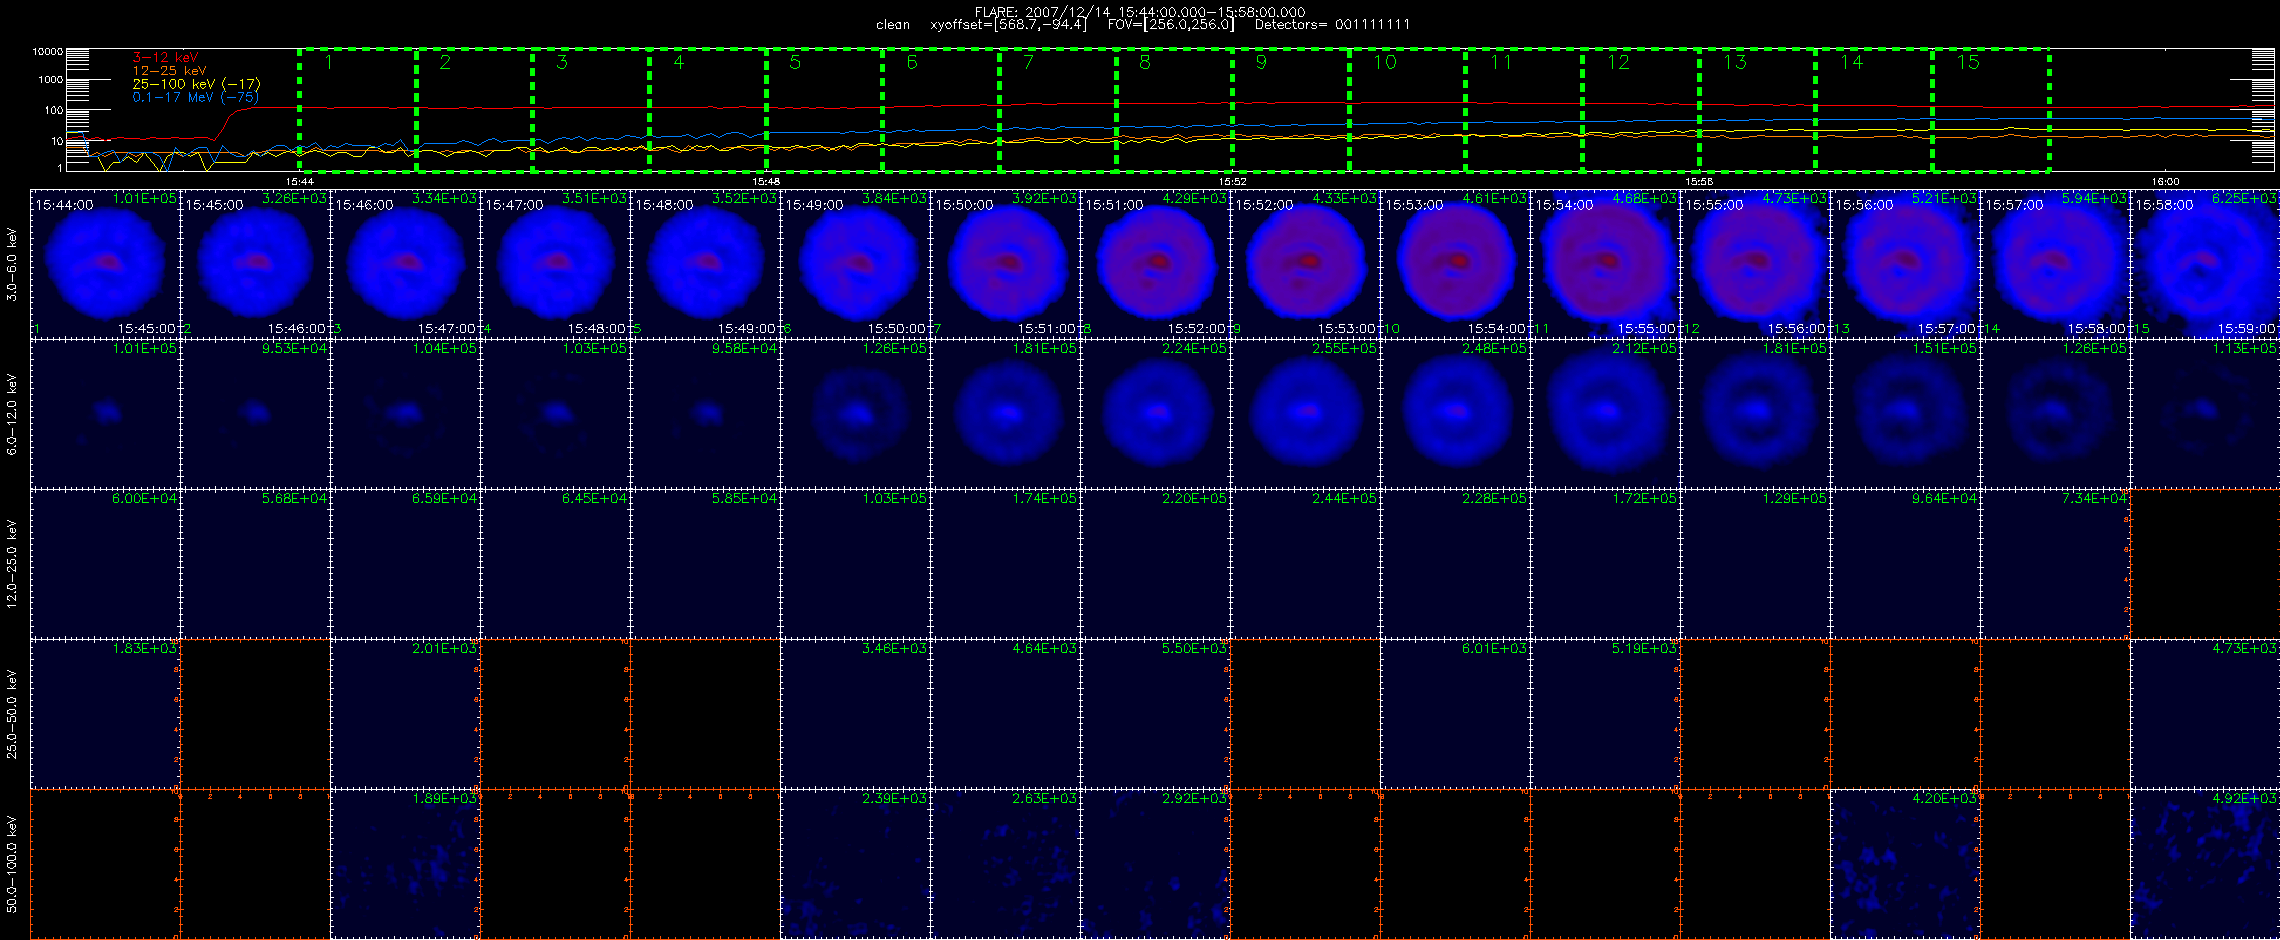
Task: Click the FLARE 2007/12/14 title text
Action: coord(1140,12)
